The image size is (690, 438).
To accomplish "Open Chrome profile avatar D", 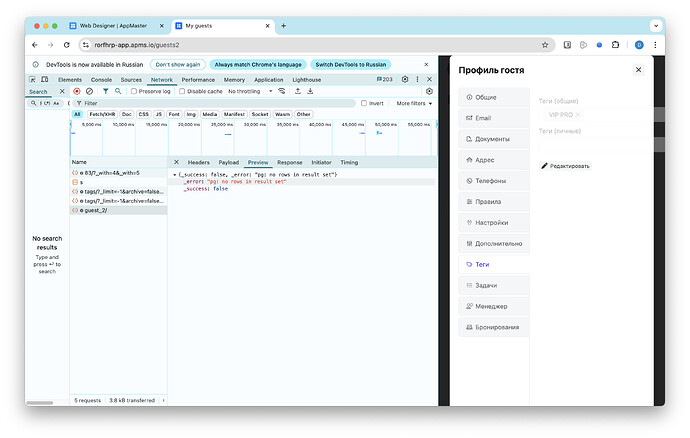I will [639, 45].
